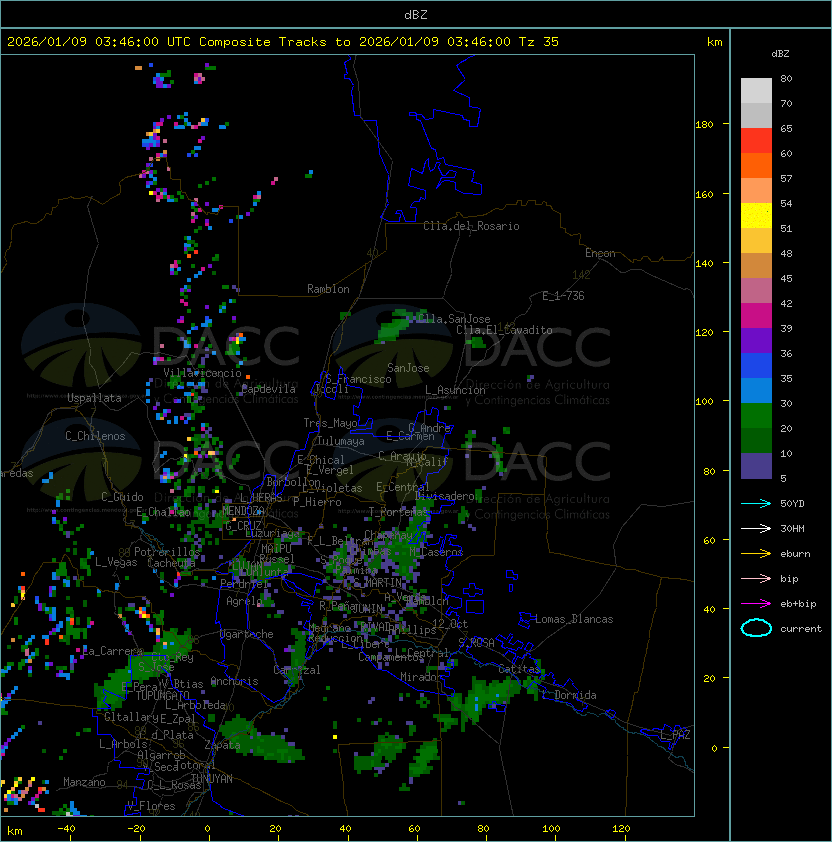Image resolution: width=832 pixels, height=842 pixels.
Task: Click the V_Flores map label
Action: click(x=151, y=806)
